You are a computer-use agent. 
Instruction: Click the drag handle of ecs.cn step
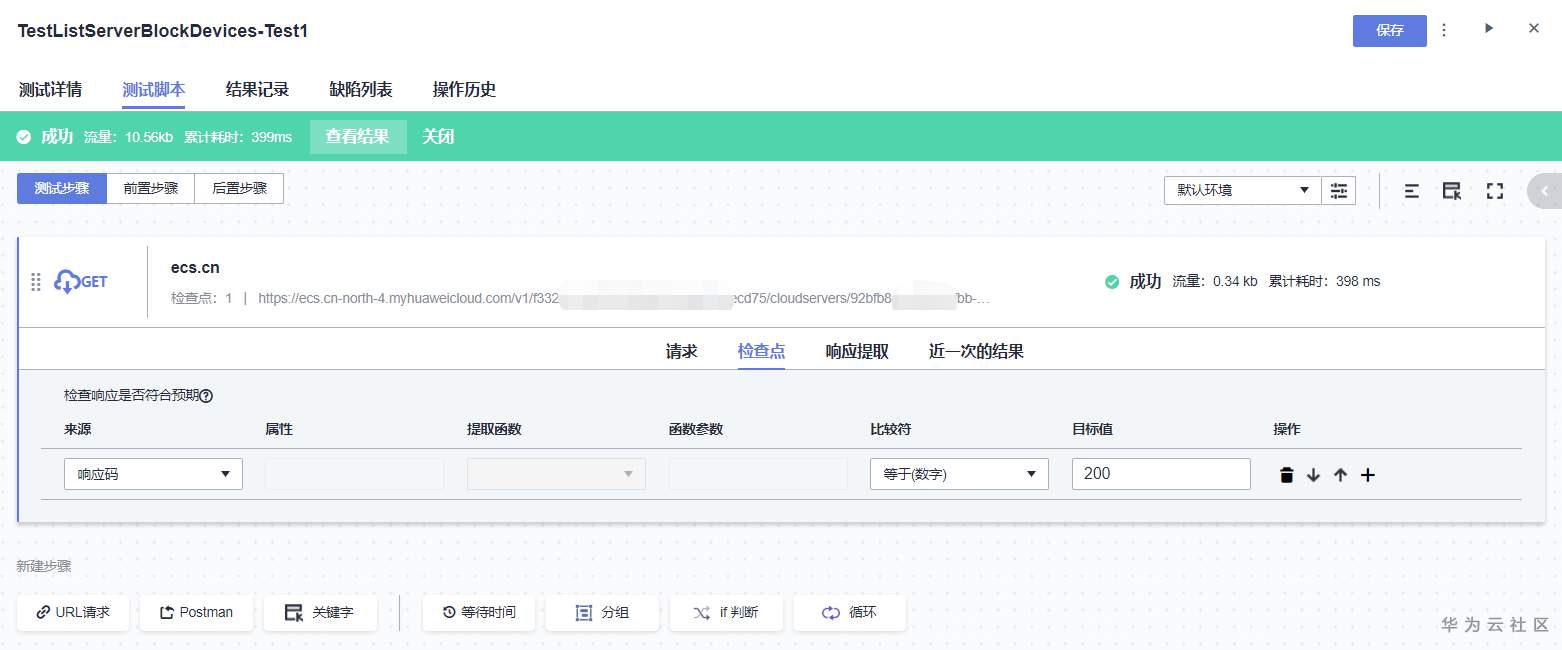pos(36,282)
